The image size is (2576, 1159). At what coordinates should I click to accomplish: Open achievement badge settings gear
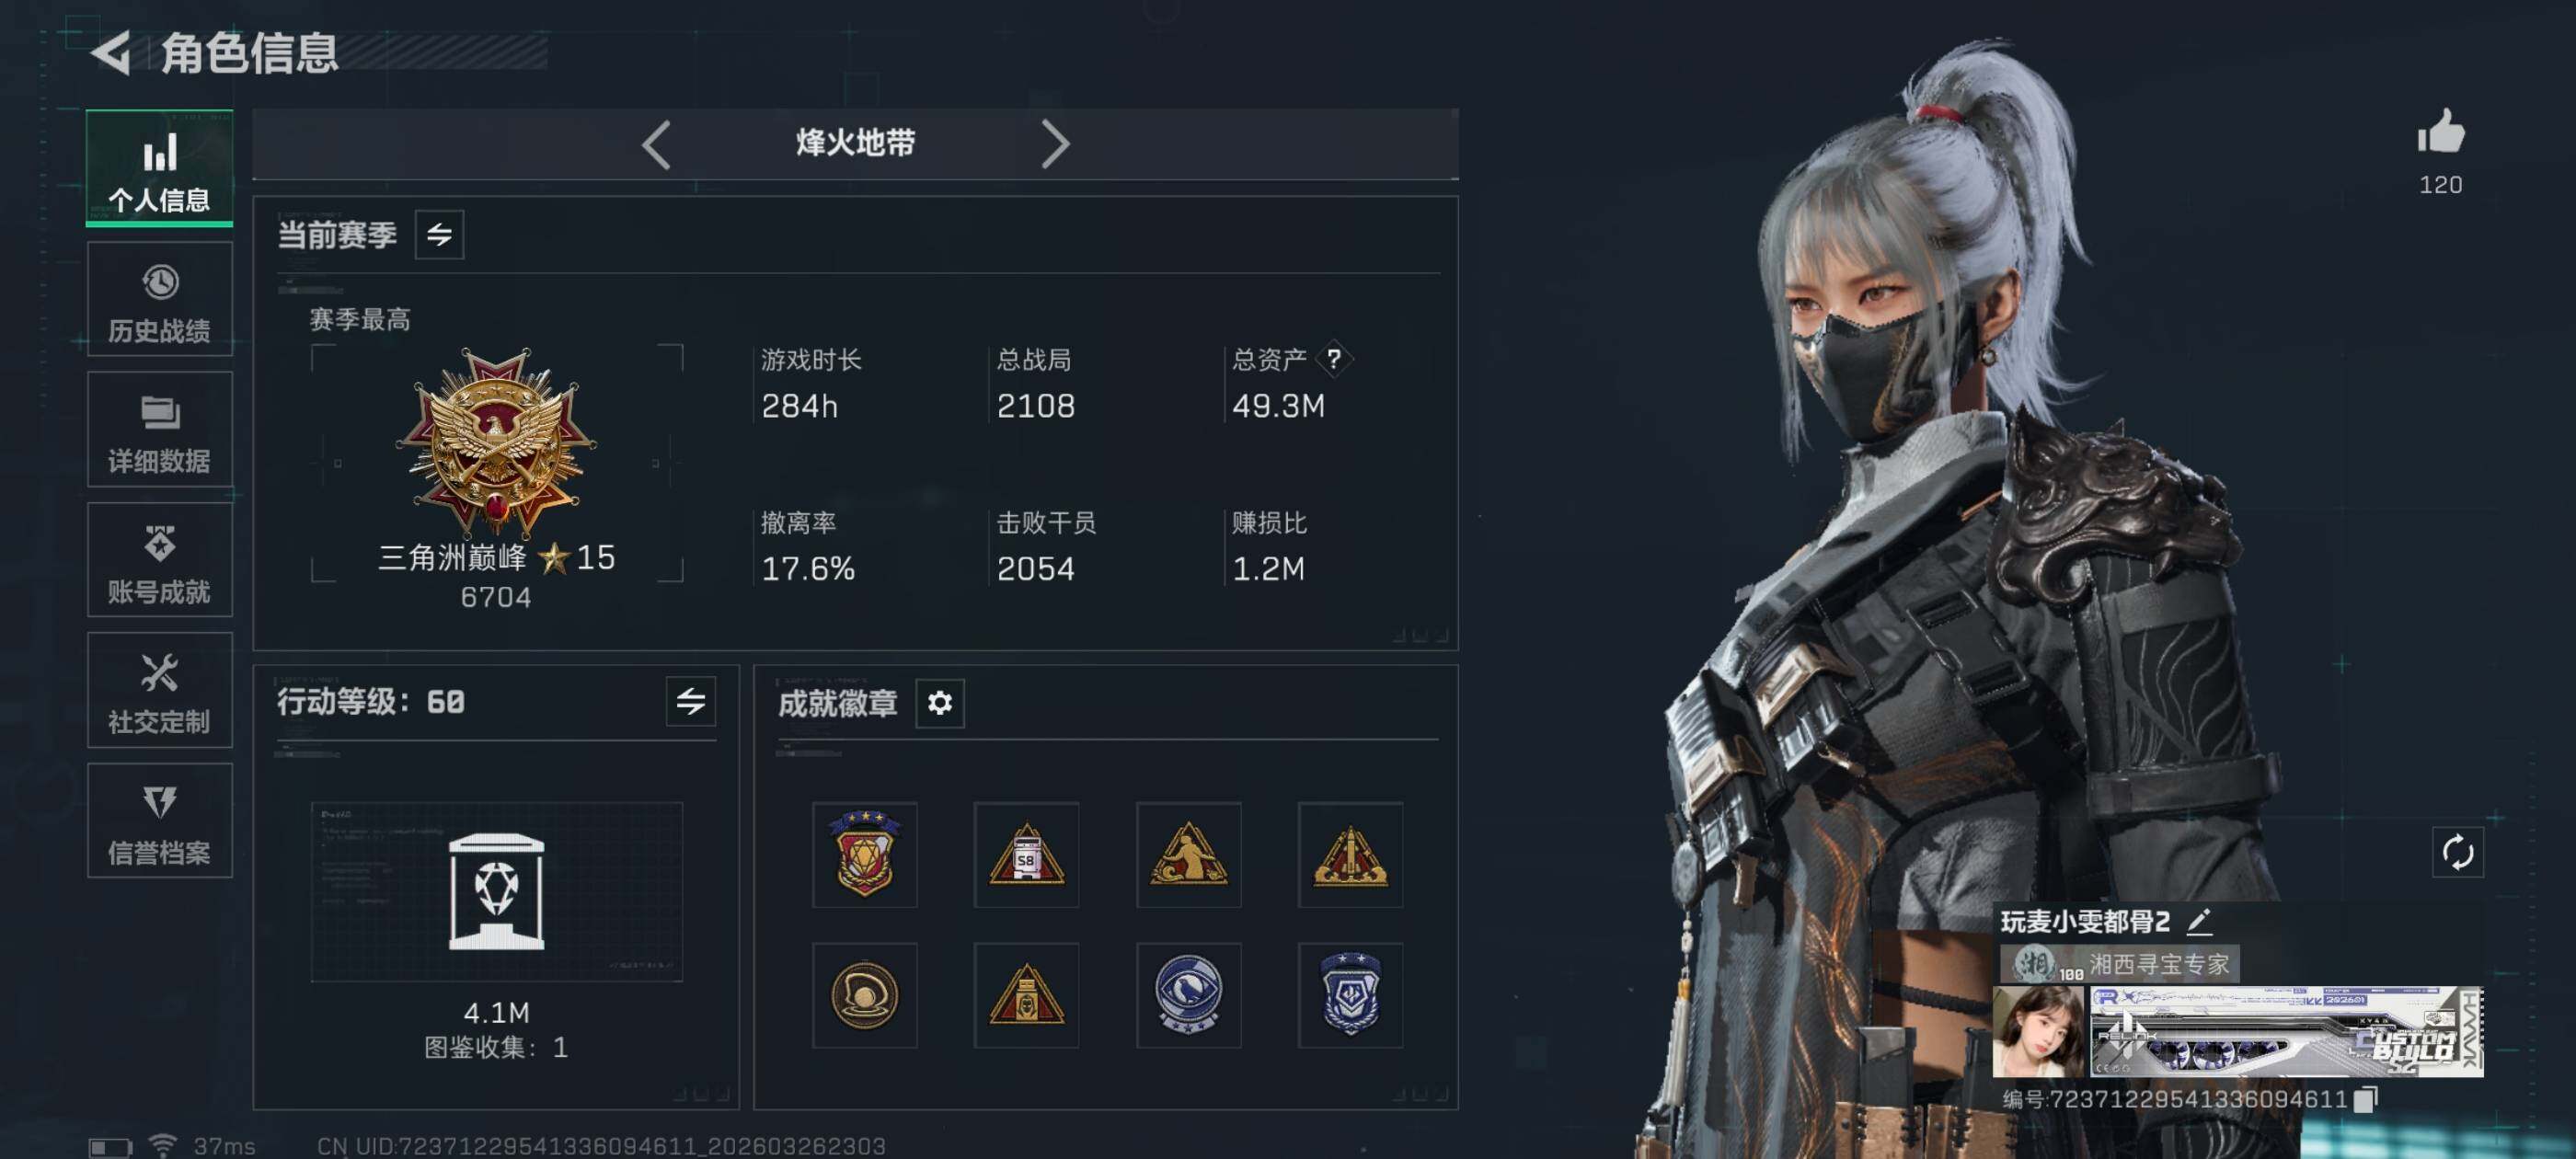click(x=939, y=703)
